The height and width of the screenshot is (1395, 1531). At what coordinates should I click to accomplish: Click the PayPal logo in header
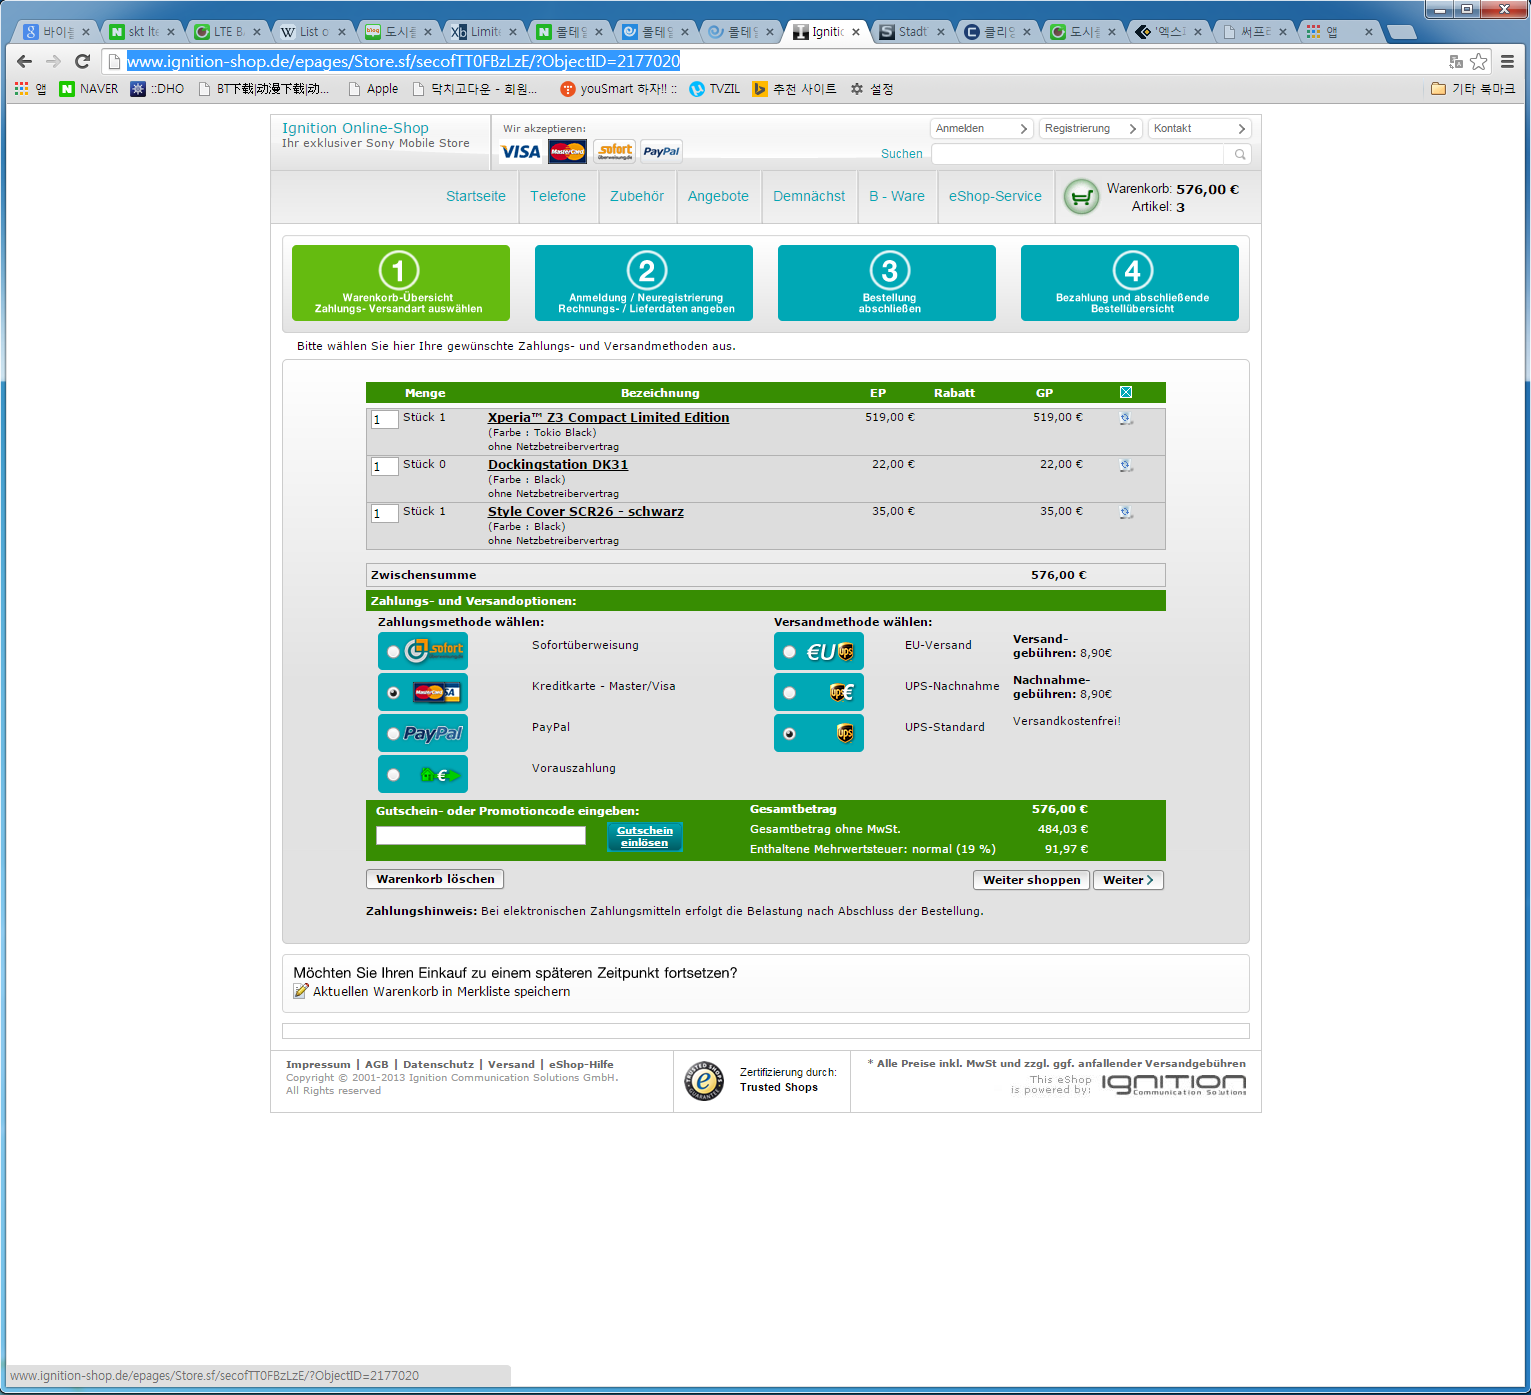pyautogui.click(x=661, y=152)
